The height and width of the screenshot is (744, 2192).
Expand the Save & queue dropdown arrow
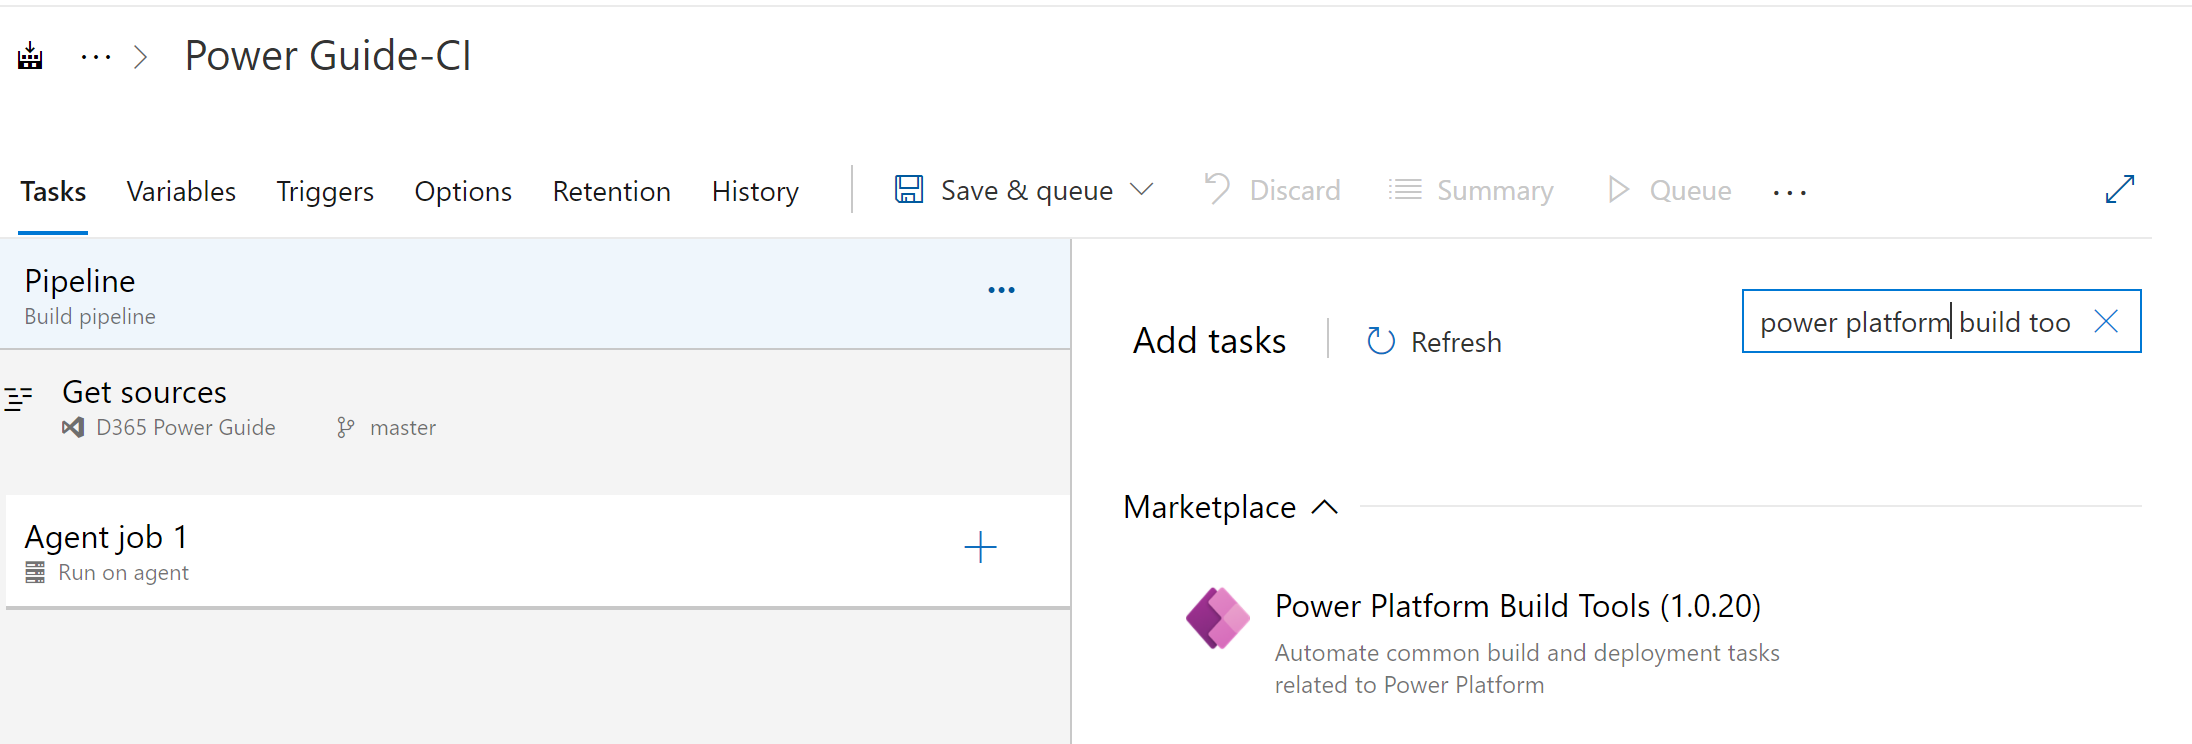[1142, 189]
